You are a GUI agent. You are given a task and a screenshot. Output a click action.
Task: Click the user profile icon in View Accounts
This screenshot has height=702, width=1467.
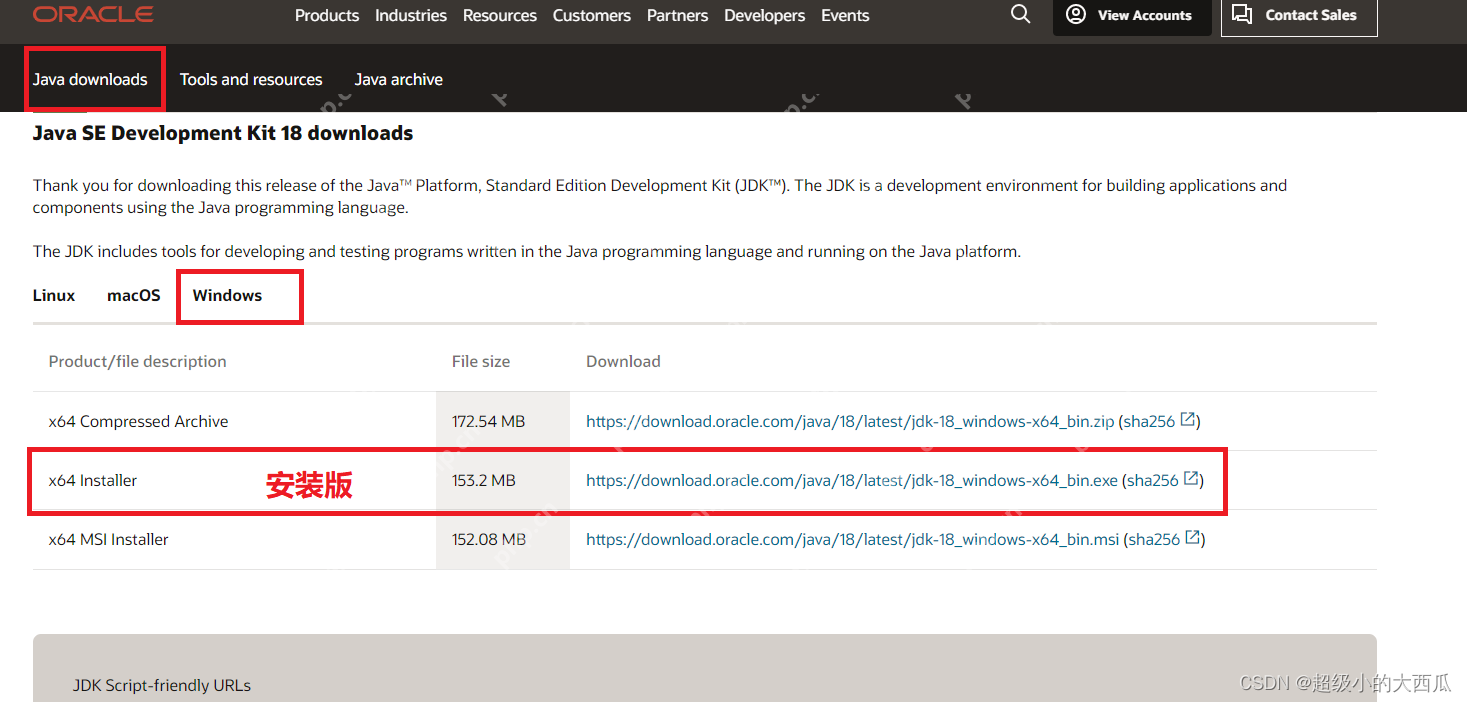pos(1076,14)
